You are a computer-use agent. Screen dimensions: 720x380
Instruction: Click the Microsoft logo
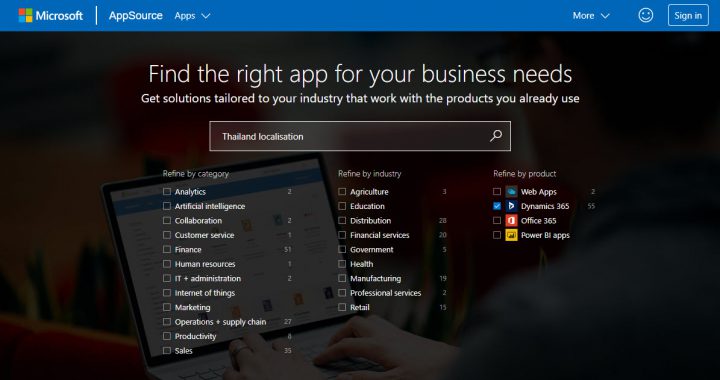pos(51,15)
